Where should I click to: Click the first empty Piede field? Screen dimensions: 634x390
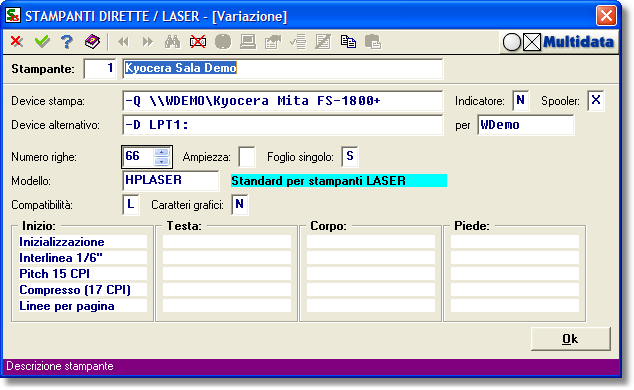(x=515, y=242)
